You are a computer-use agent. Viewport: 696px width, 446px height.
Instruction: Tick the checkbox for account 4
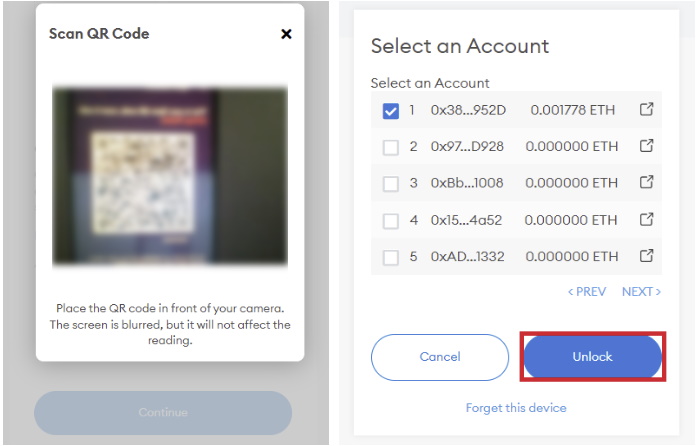pyautogui.click(x=391, y=221)
